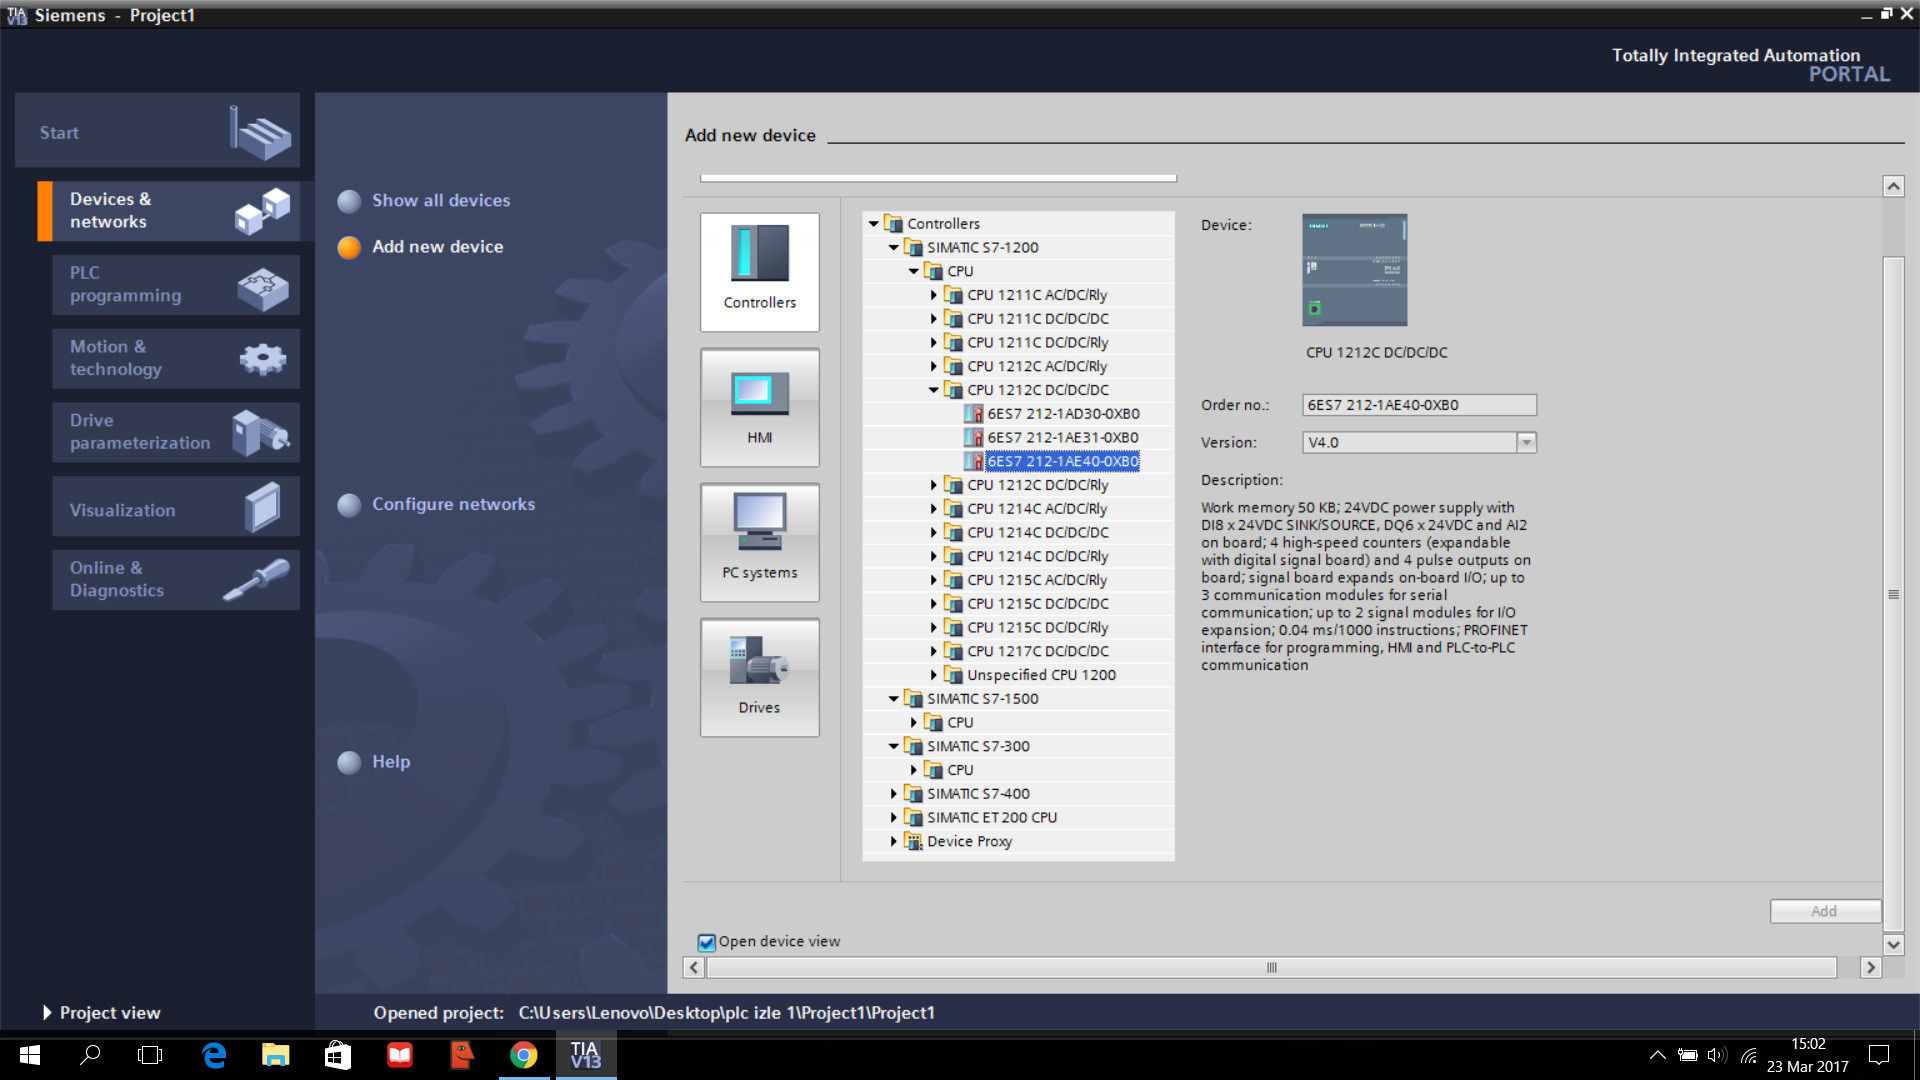This screenshot has height=1080, width=1920.
Task: Choose Configure networks option
Action: 437,505
